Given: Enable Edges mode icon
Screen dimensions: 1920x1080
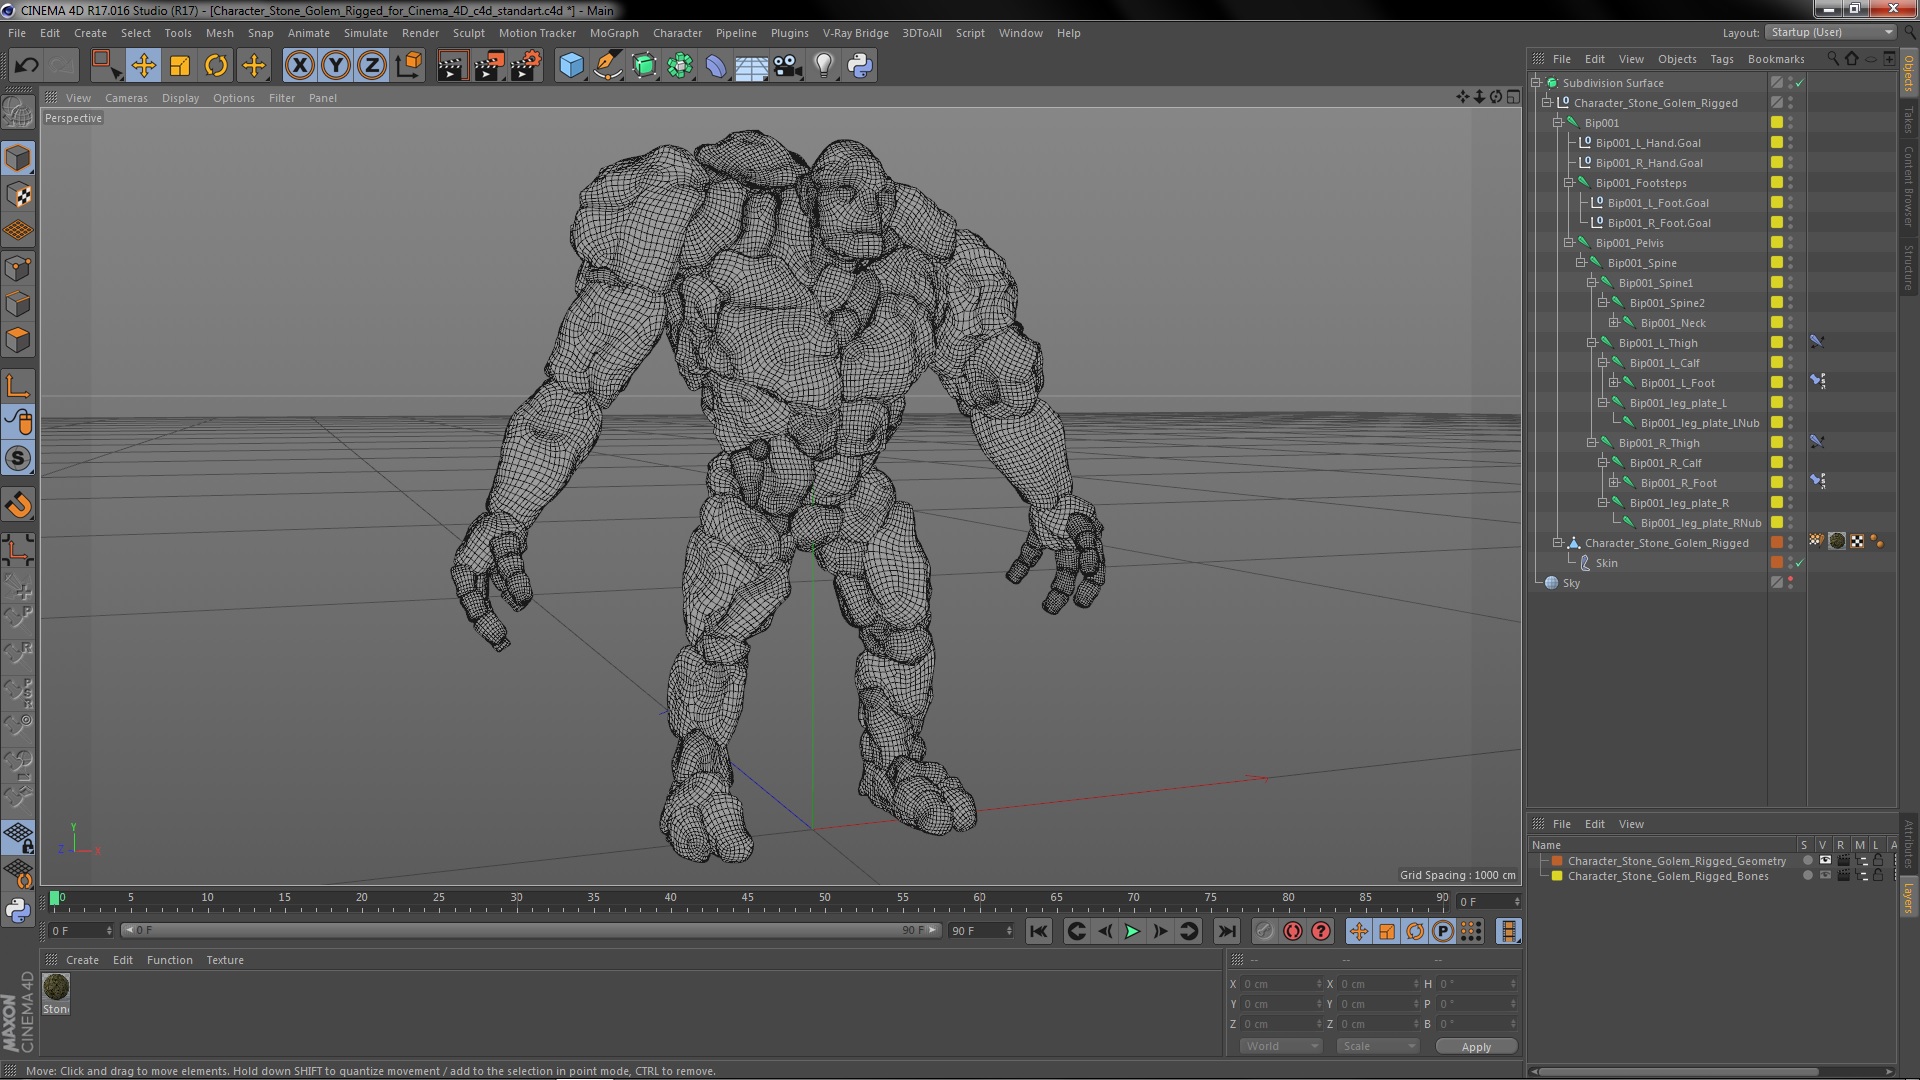Looking at the screenshot, I should coord(18,304).
